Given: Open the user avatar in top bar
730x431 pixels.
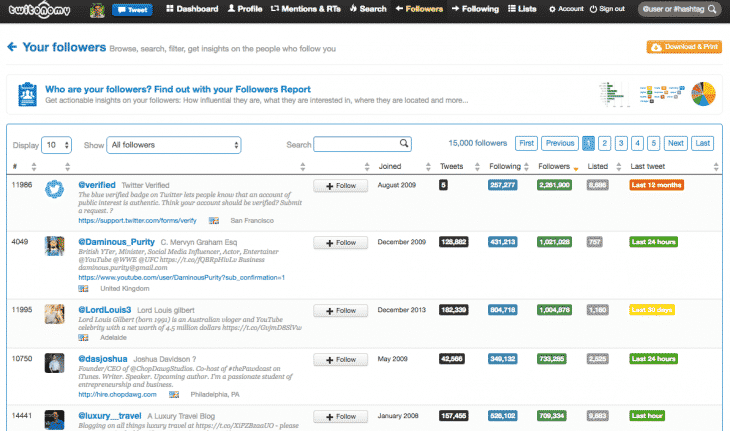Looking at the screenshot, I should point(99,10).
